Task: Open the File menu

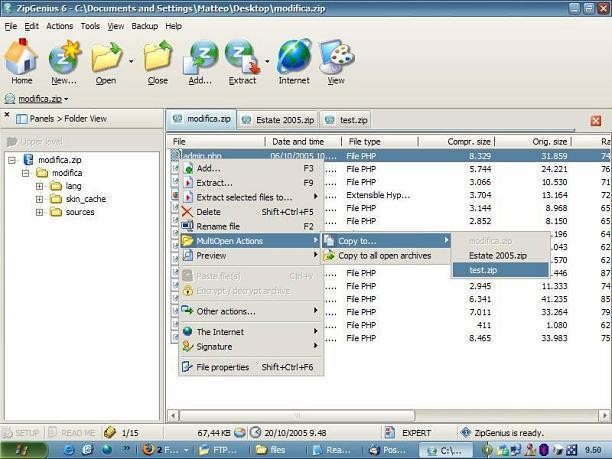Action: click(x=11, y=26)
